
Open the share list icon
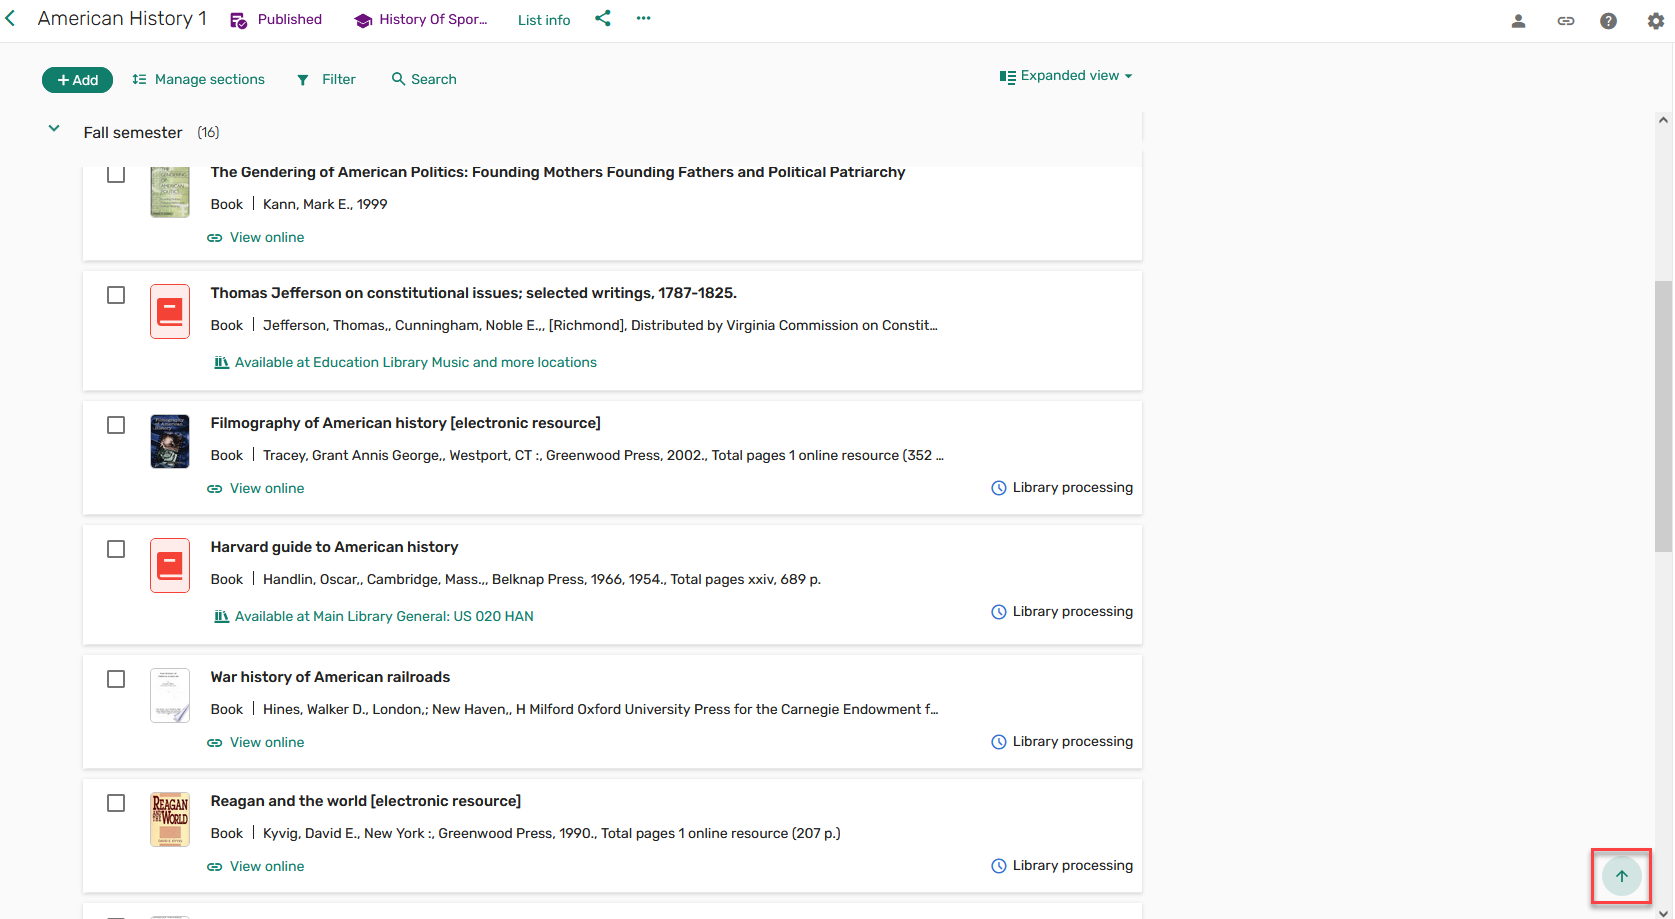click(603, 18)
